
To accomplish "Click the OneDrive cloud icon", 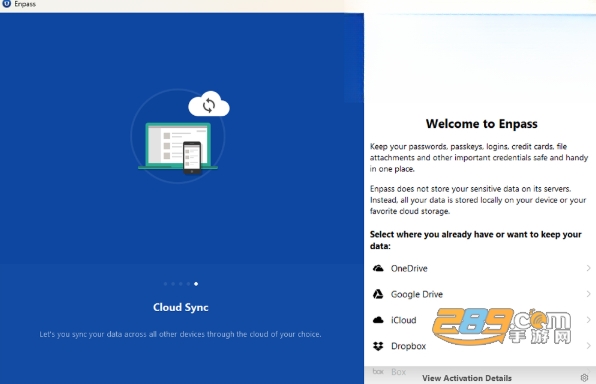I will click(378, 268).
